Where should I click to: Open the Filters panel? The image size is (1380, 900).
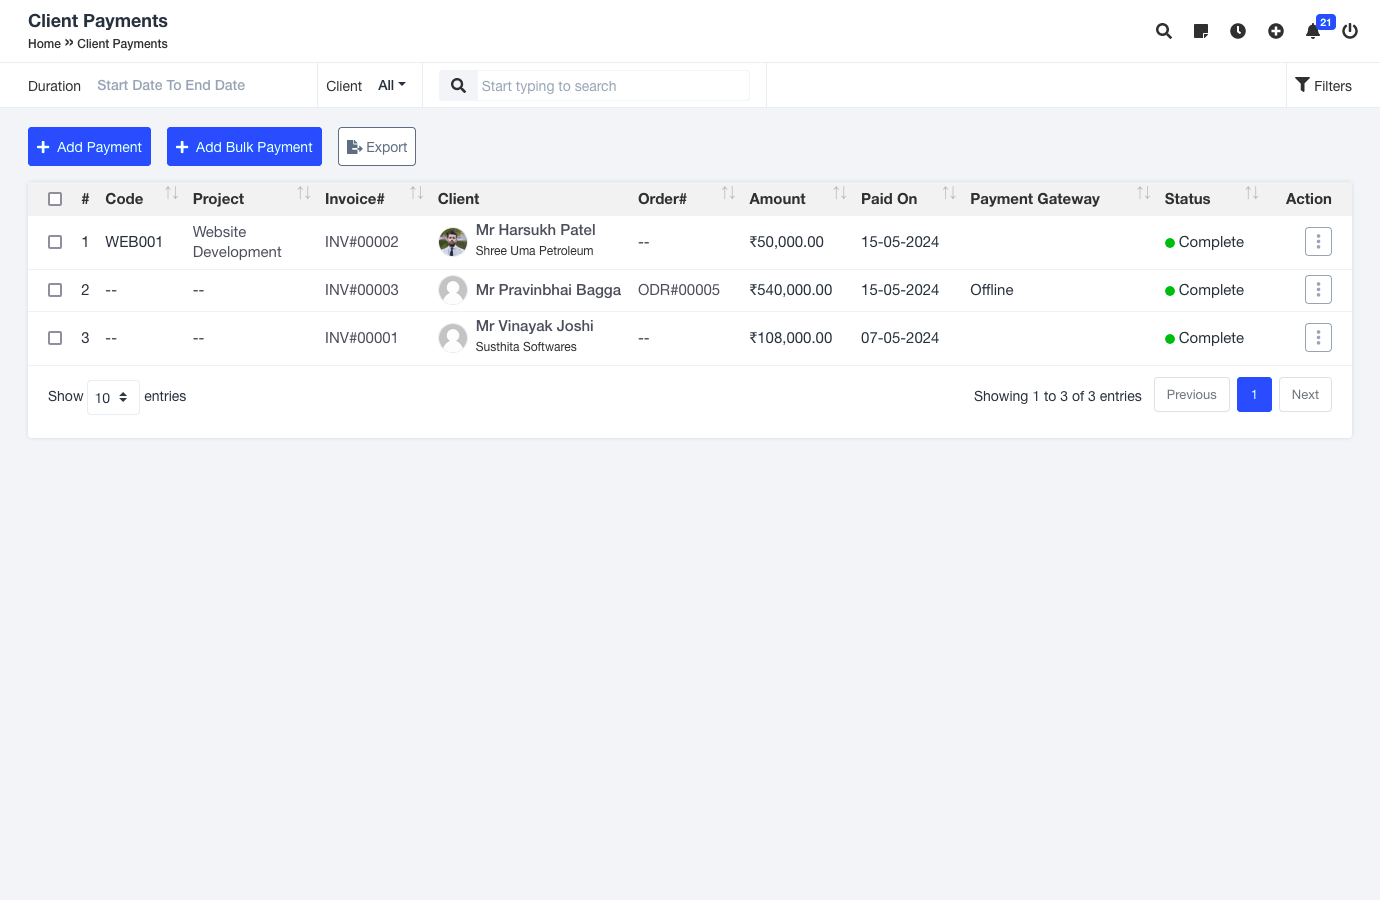(x=1323, y=86)
